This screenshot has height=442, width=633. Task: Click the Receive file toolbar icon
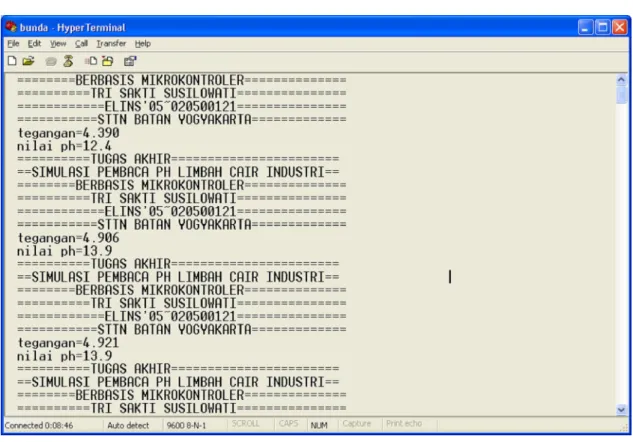coord(108,61)
